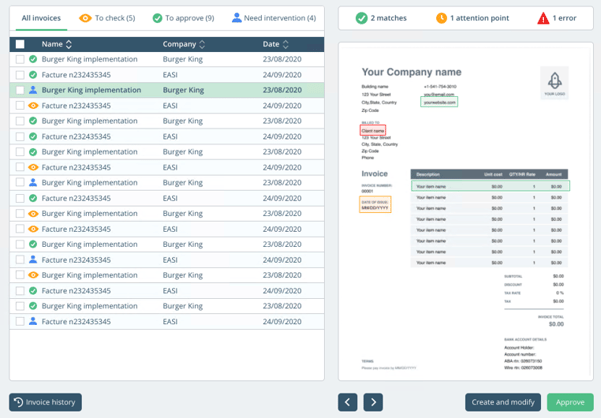This screenshot has width=601, height=418.
Task: Go to the previous invoice with left arrow
Action: pos(348,402)
